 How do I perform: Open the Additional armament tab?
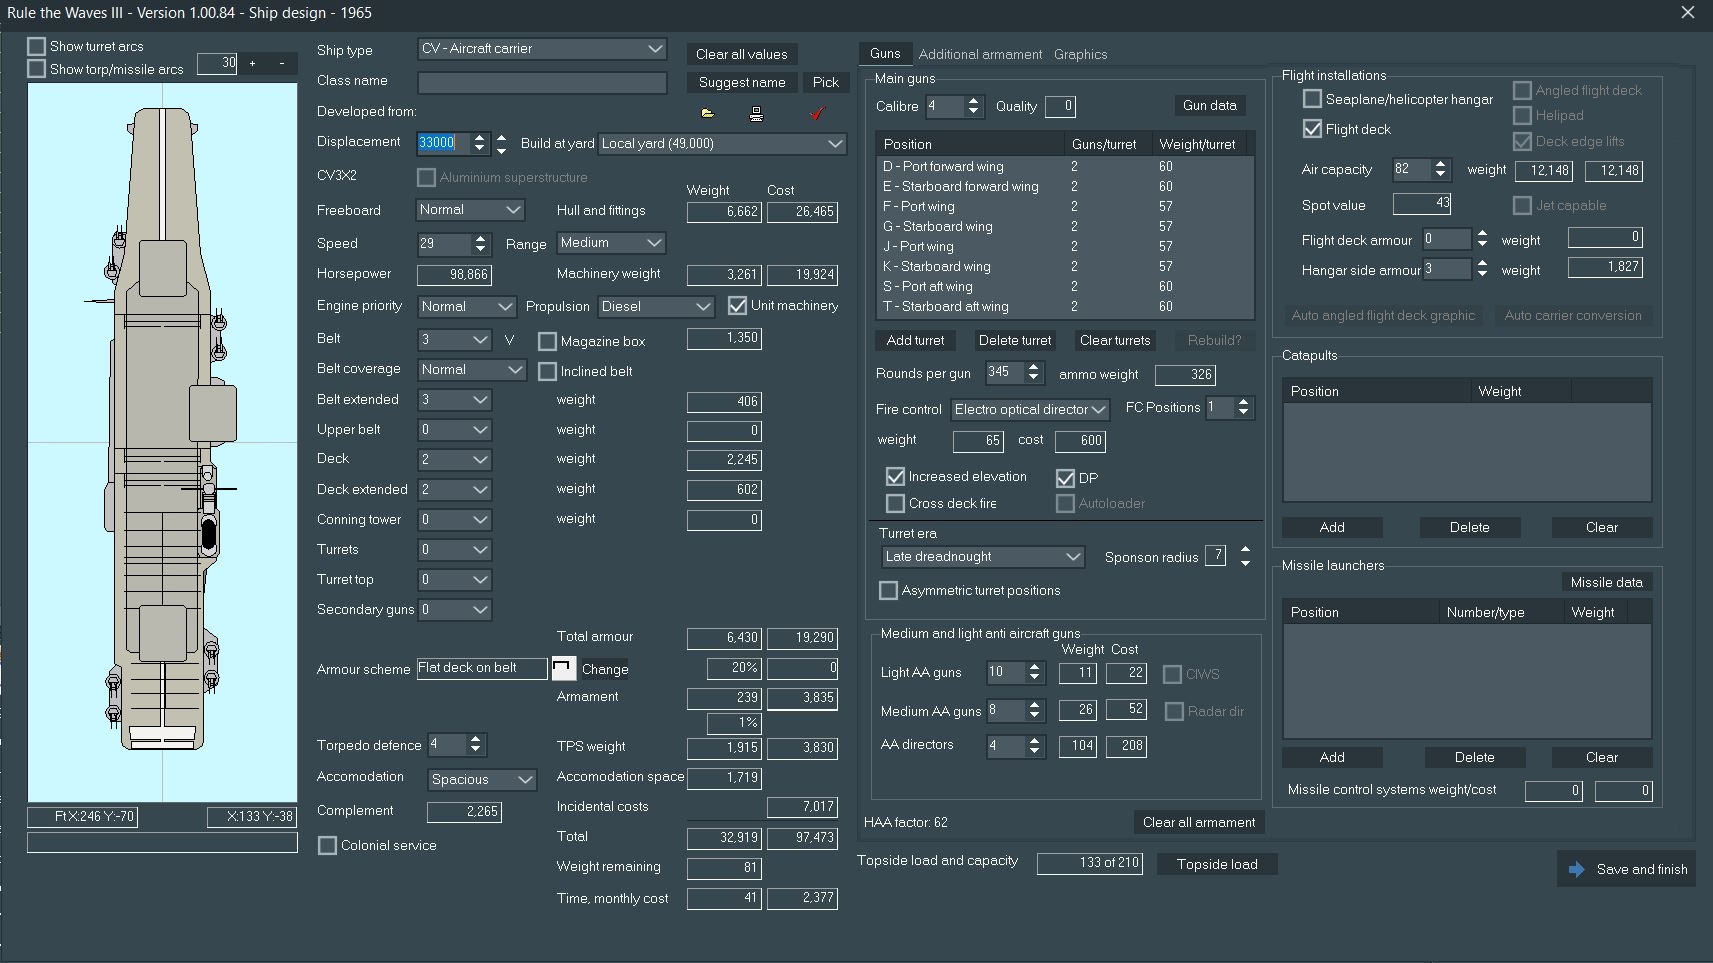point(980,54)
